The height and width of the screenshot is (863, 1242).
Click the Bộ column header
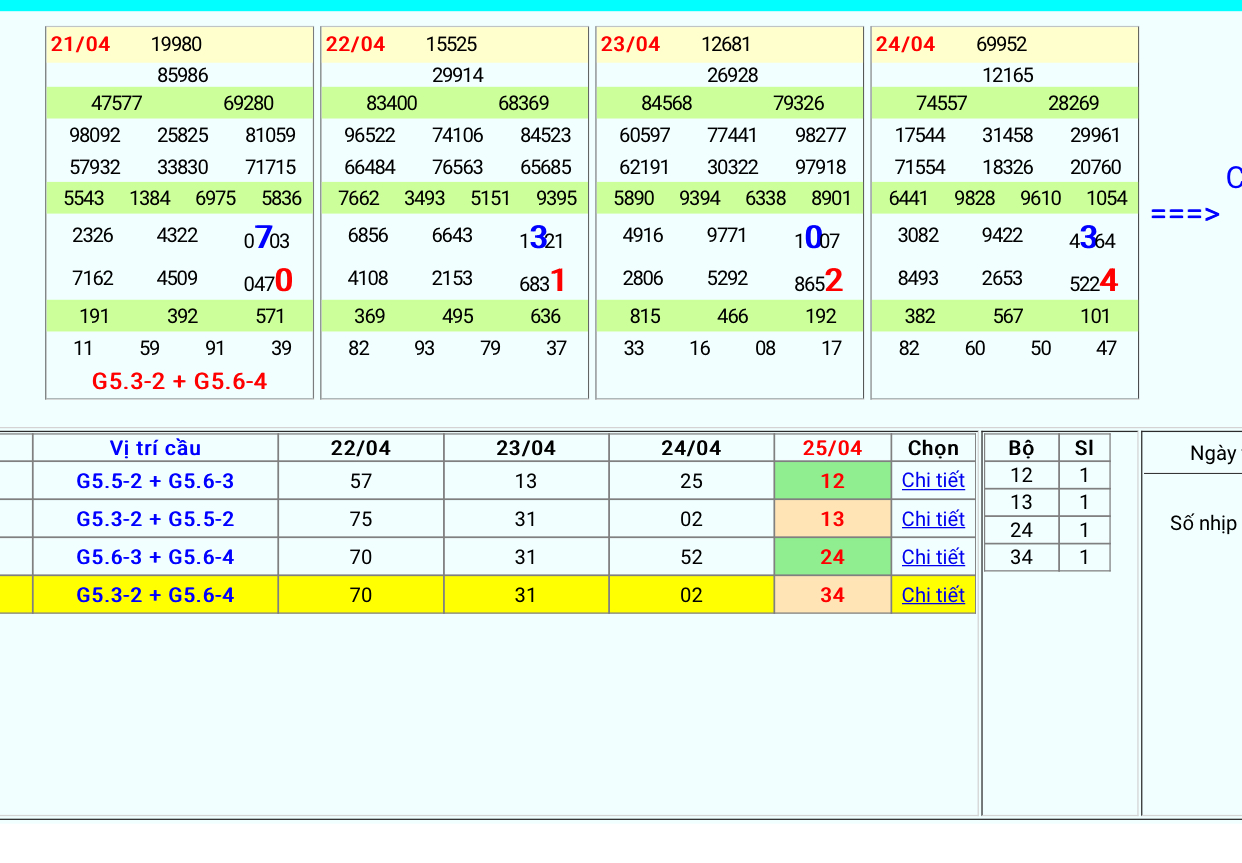(x=1021, y=448)
